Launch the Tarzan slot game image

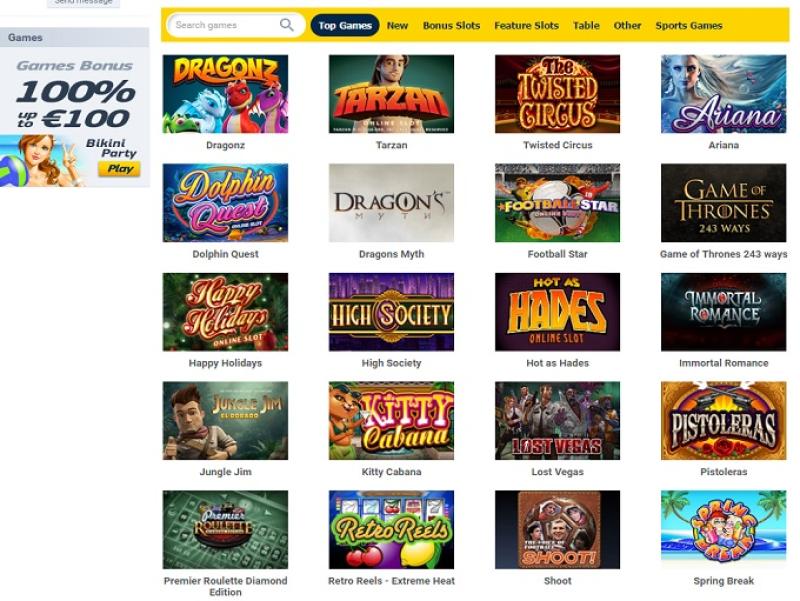click(x=391, y=94)
